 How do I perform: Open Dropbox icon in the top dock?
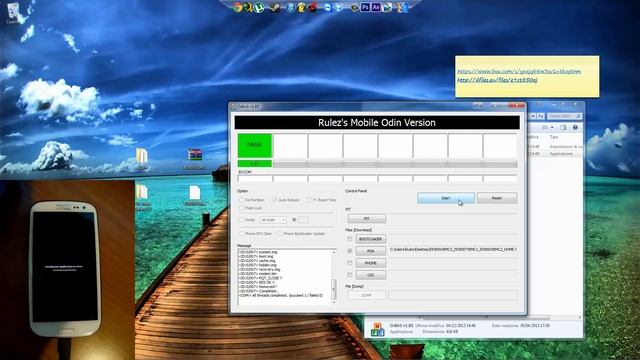pyautogui.click(x=339, y=8)
